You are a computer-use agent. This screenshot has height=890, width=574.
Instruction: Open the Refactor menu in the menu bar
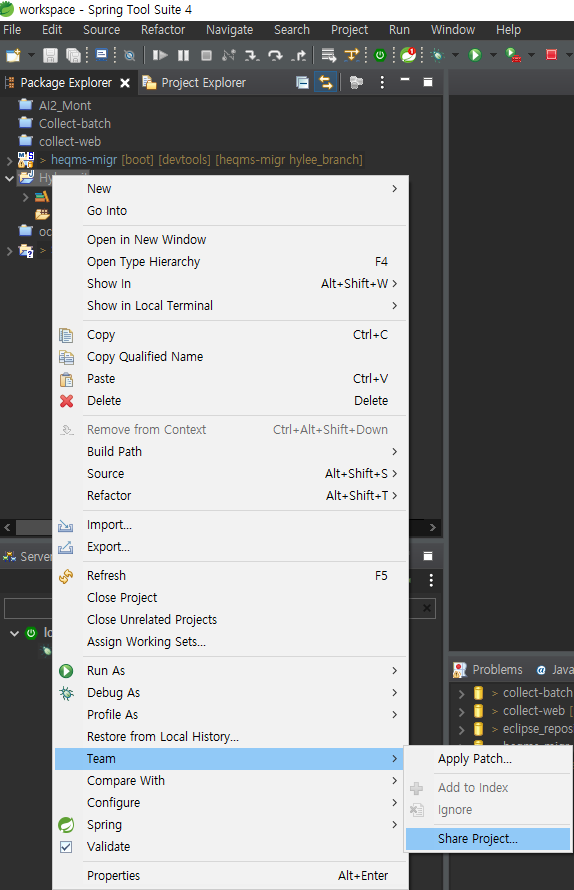[x=163, y=30]
